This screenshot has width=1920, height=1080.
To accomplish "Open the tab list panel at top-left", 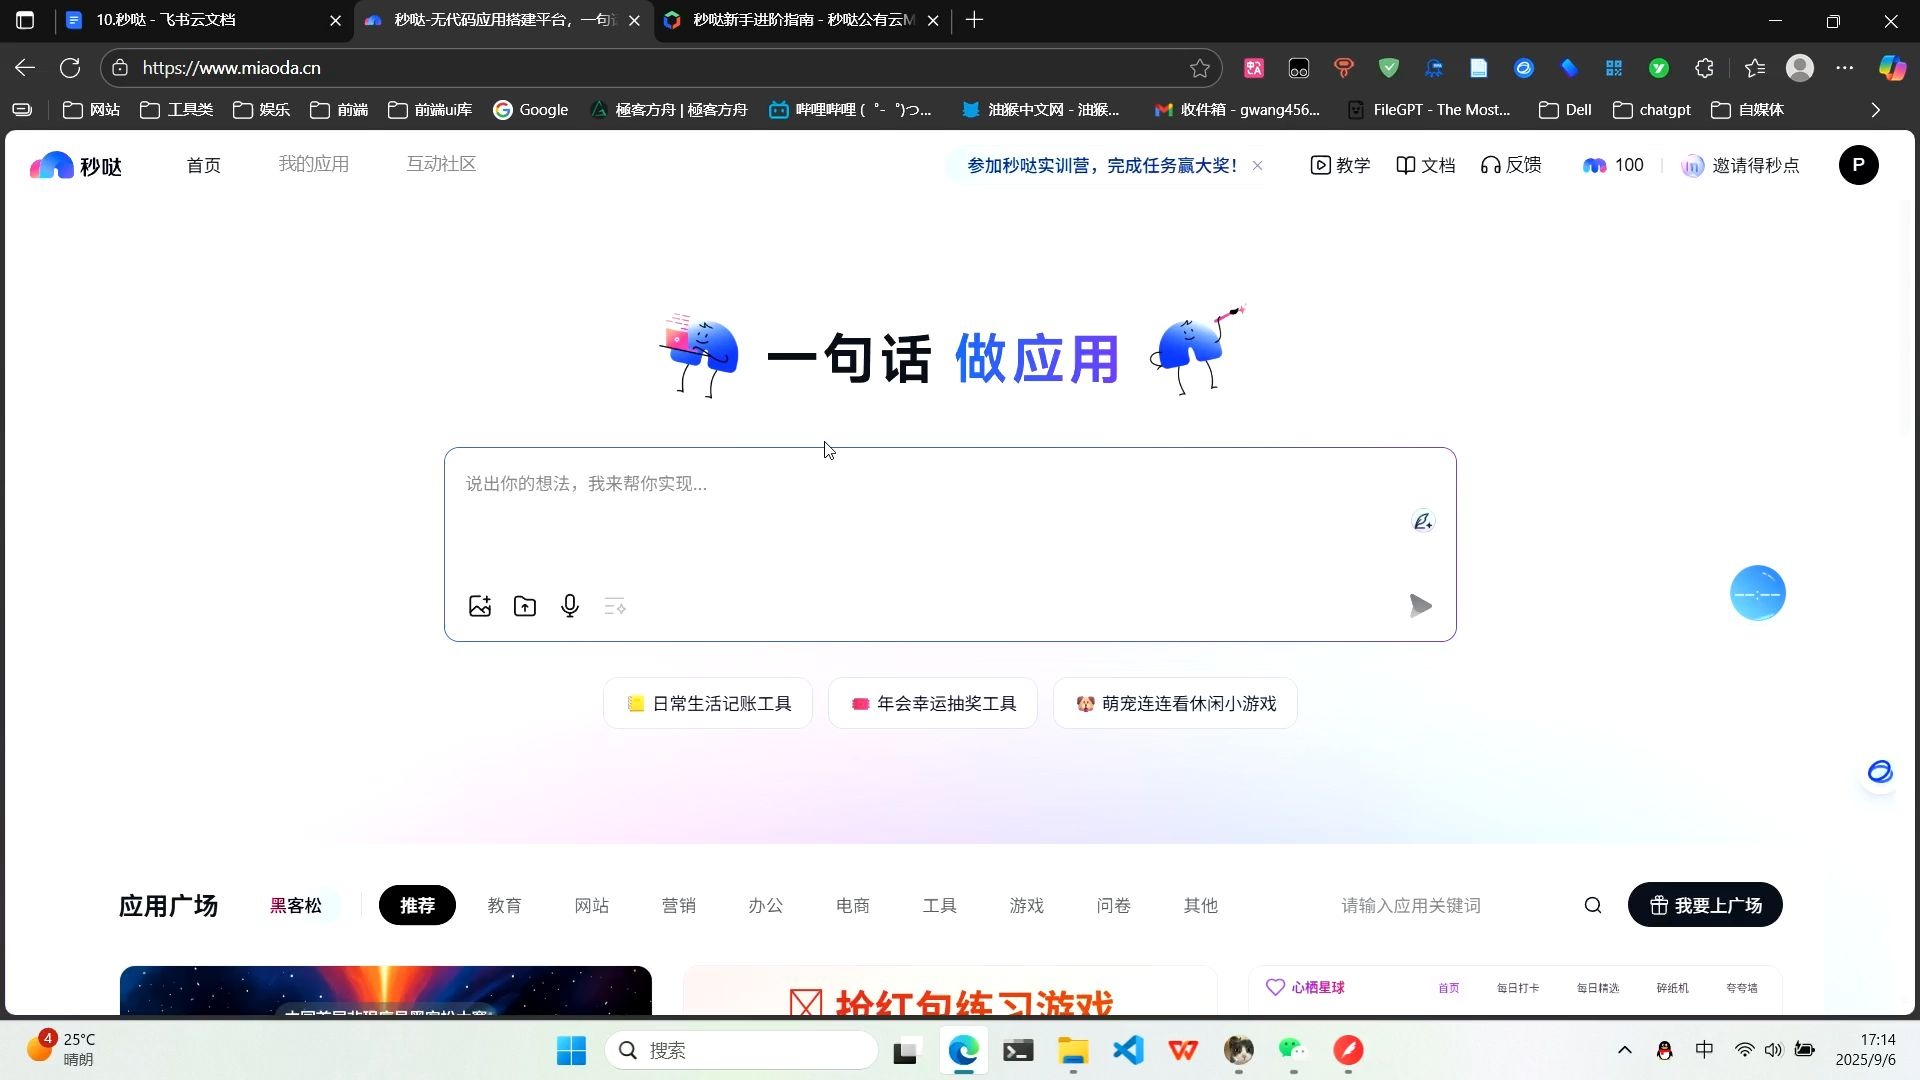I will click(x=24, y=20).
